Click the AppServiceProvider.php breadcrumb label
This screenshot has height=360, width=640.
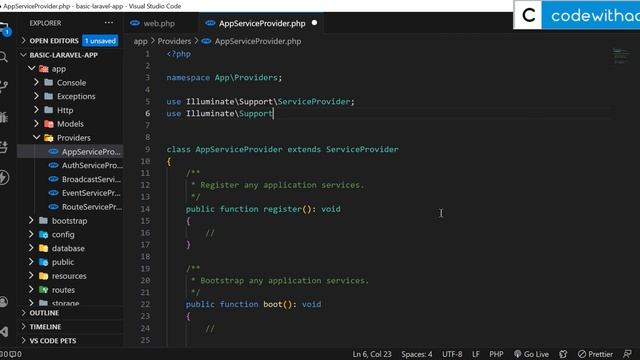pos(258,41)
